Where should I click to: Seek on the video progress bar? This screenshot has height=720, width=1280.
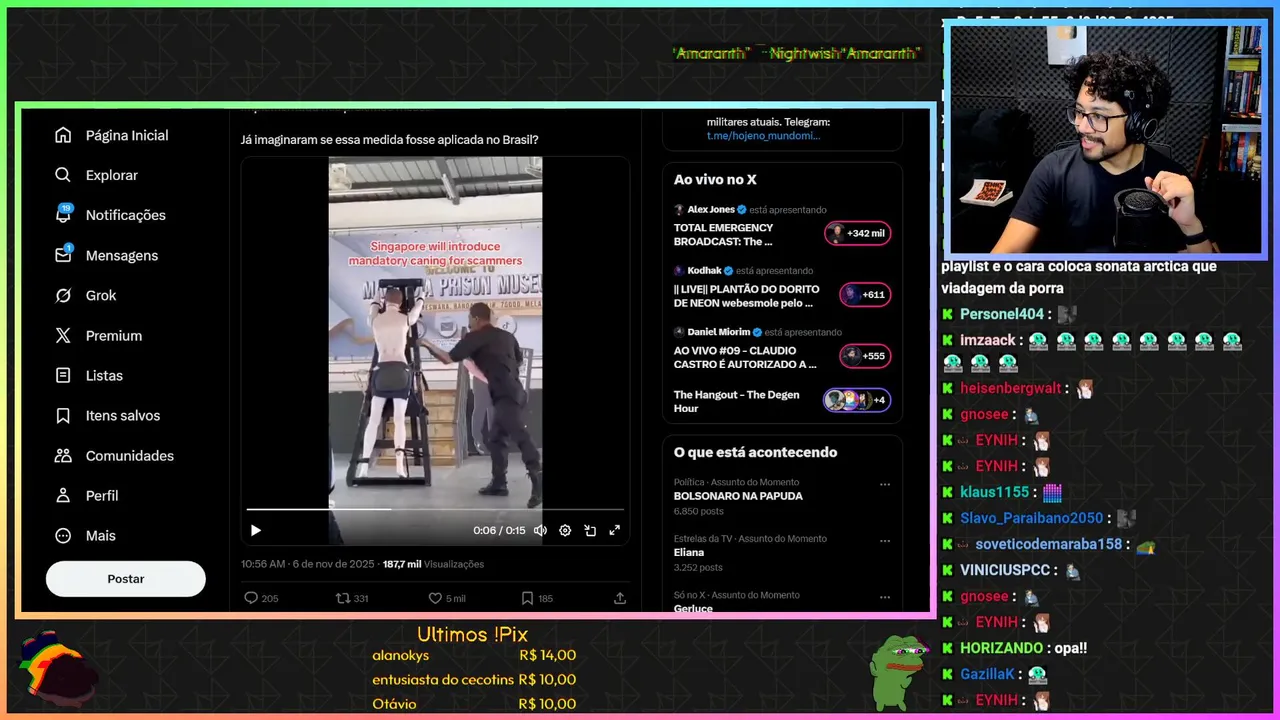[435, 509]
